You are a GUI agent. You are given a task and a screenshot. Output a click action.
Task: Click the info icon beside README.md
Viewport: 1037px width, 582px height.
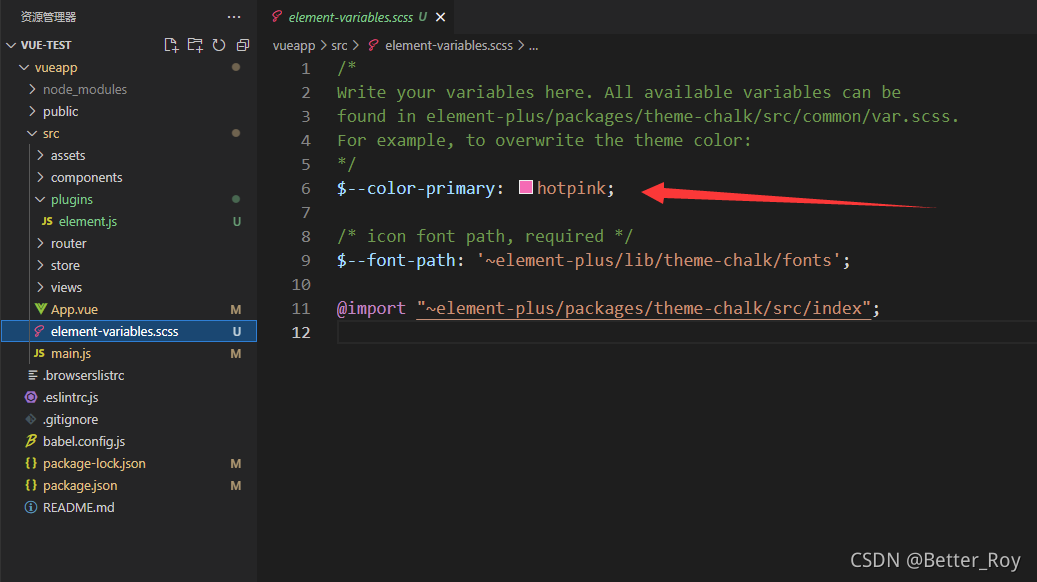pos(31,507)
